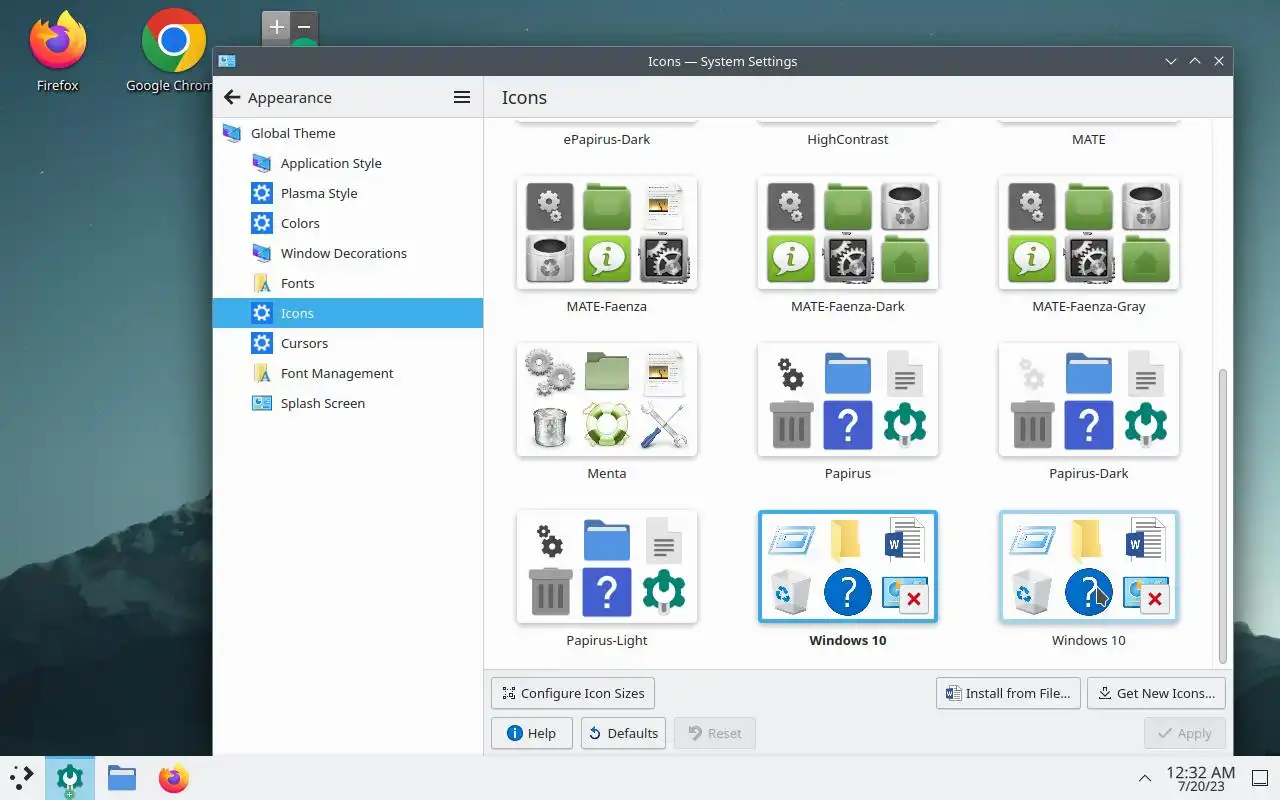Open Font Management settings
The image size is (1280, 800).
[x=348, y=373]
